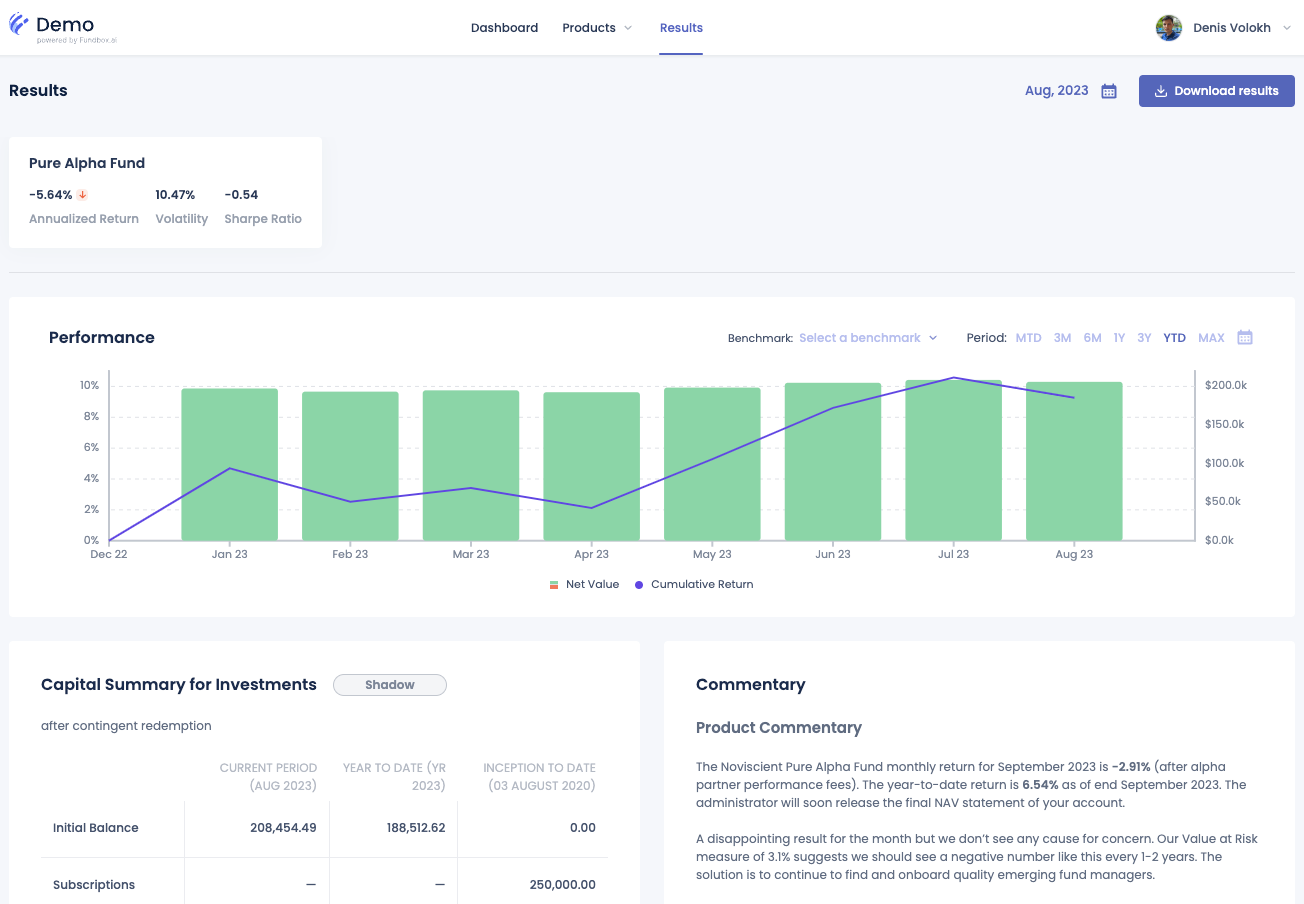Click the red down-arrow next to -5.64%
Screen dimensions: 1304x904
click(x=83, y=195)
